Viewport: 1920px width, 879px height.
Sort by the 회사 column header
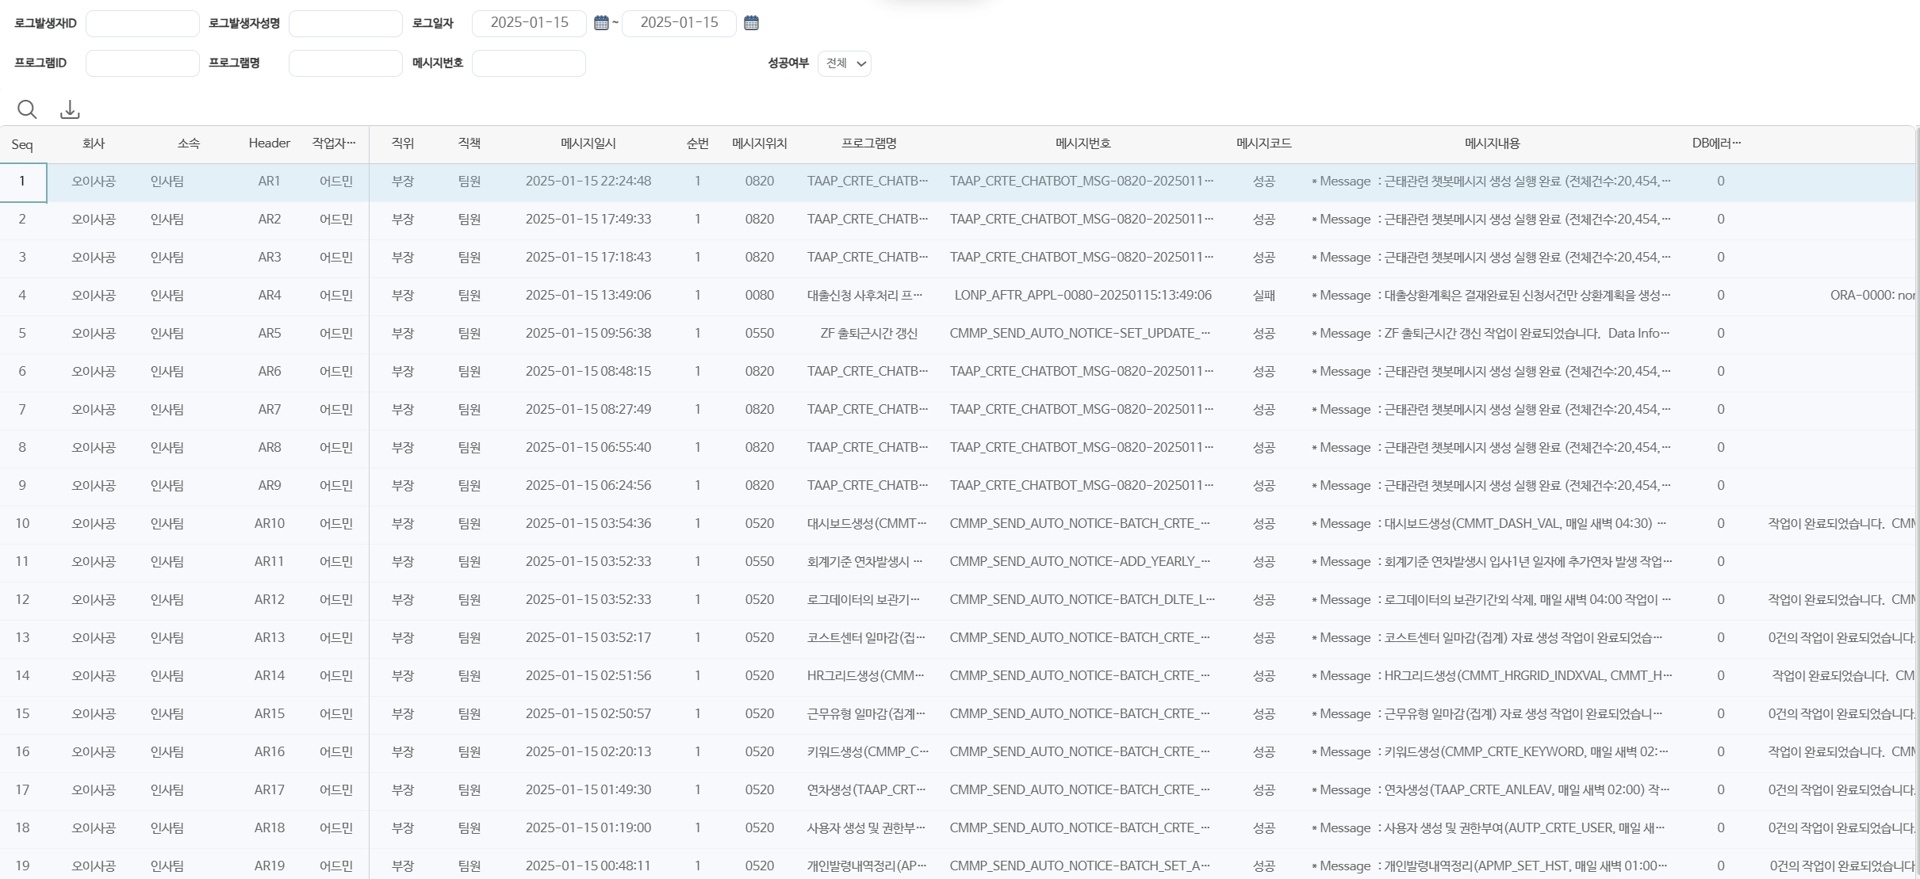pyautogui.click(x=93, y=144)
